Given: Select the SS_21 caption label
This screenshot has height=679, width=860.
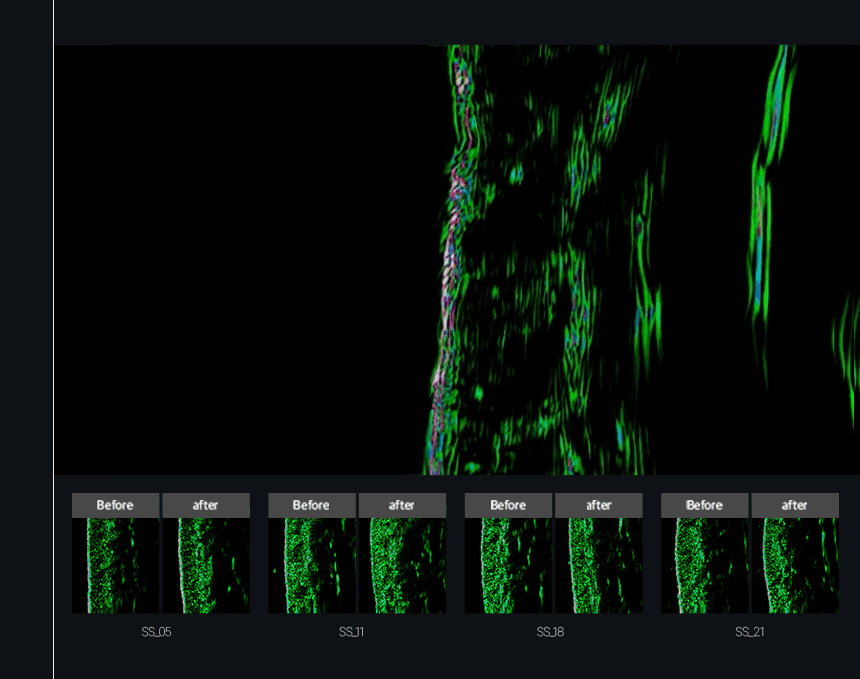Looking at the screenshot, I should pyautogui.click(x=749, y=632).
